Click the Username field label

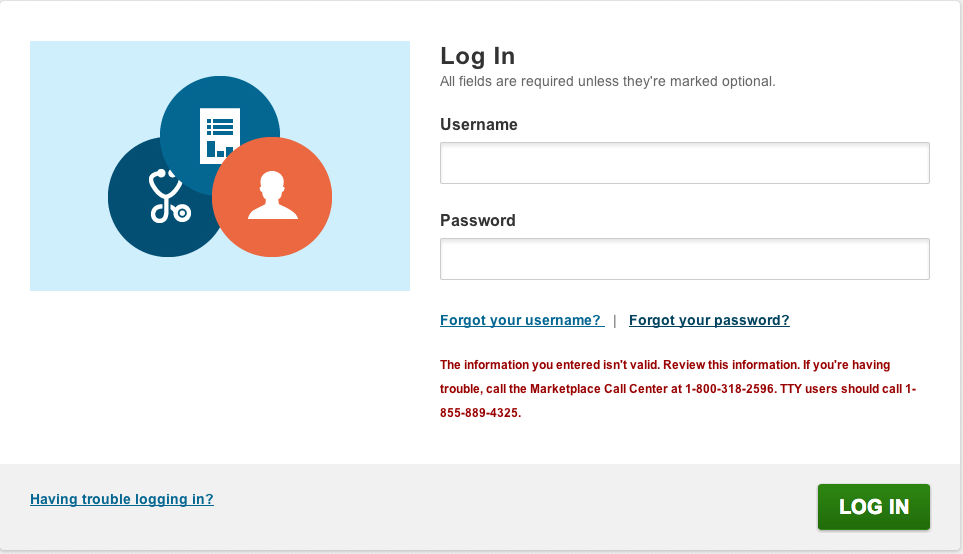pos(479,125)
